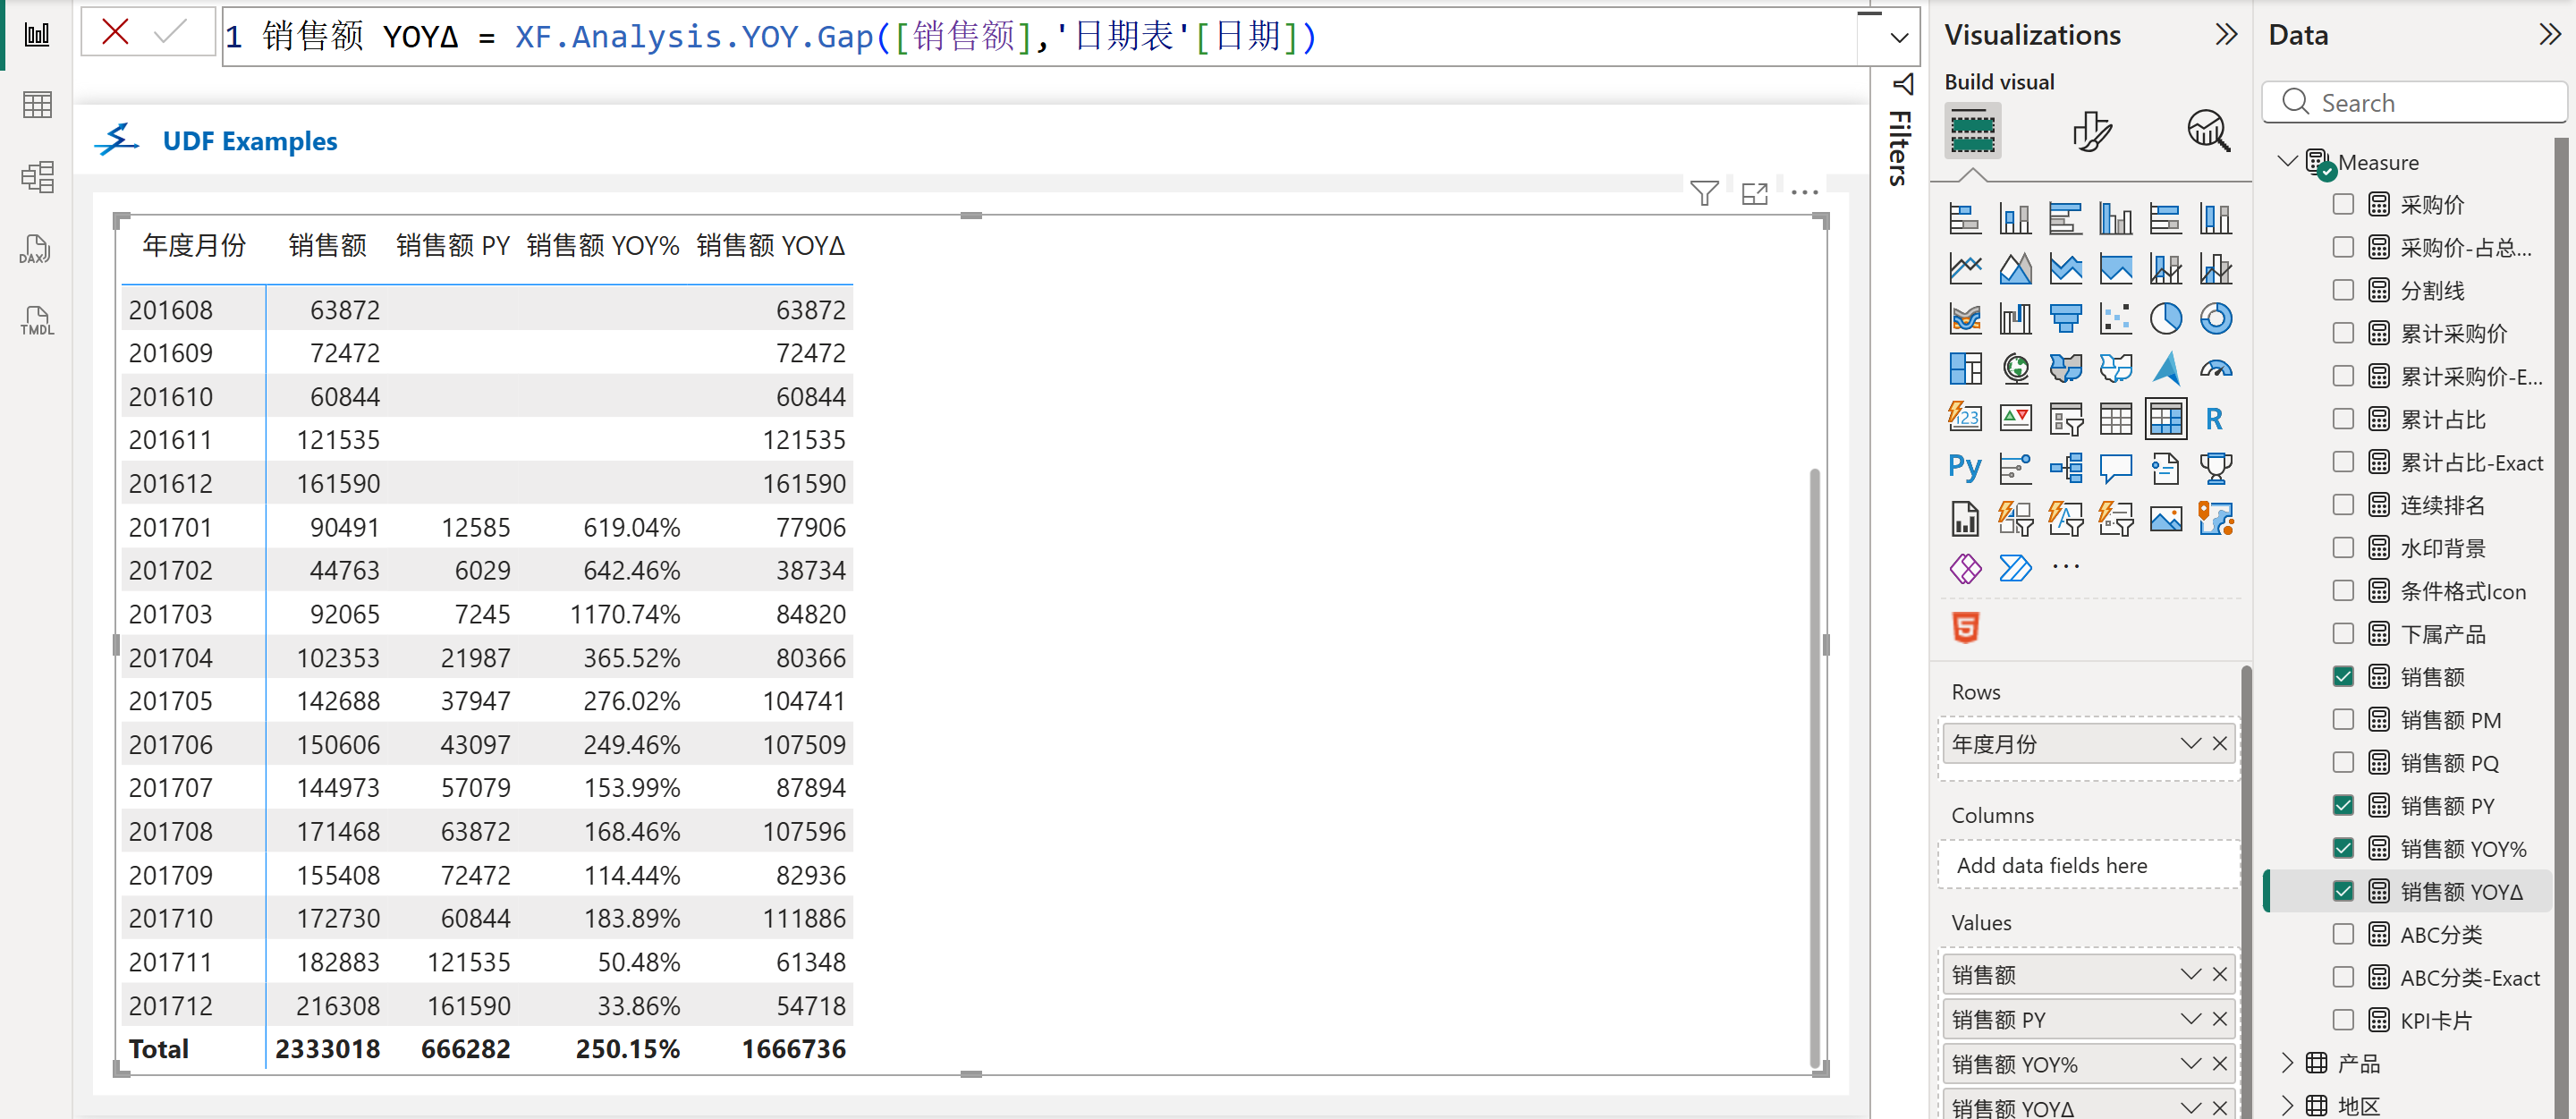Select the pie chart visualization
This screenshot has height=1119, width=2576.
pyautogui.click(x=2165, y=319)
